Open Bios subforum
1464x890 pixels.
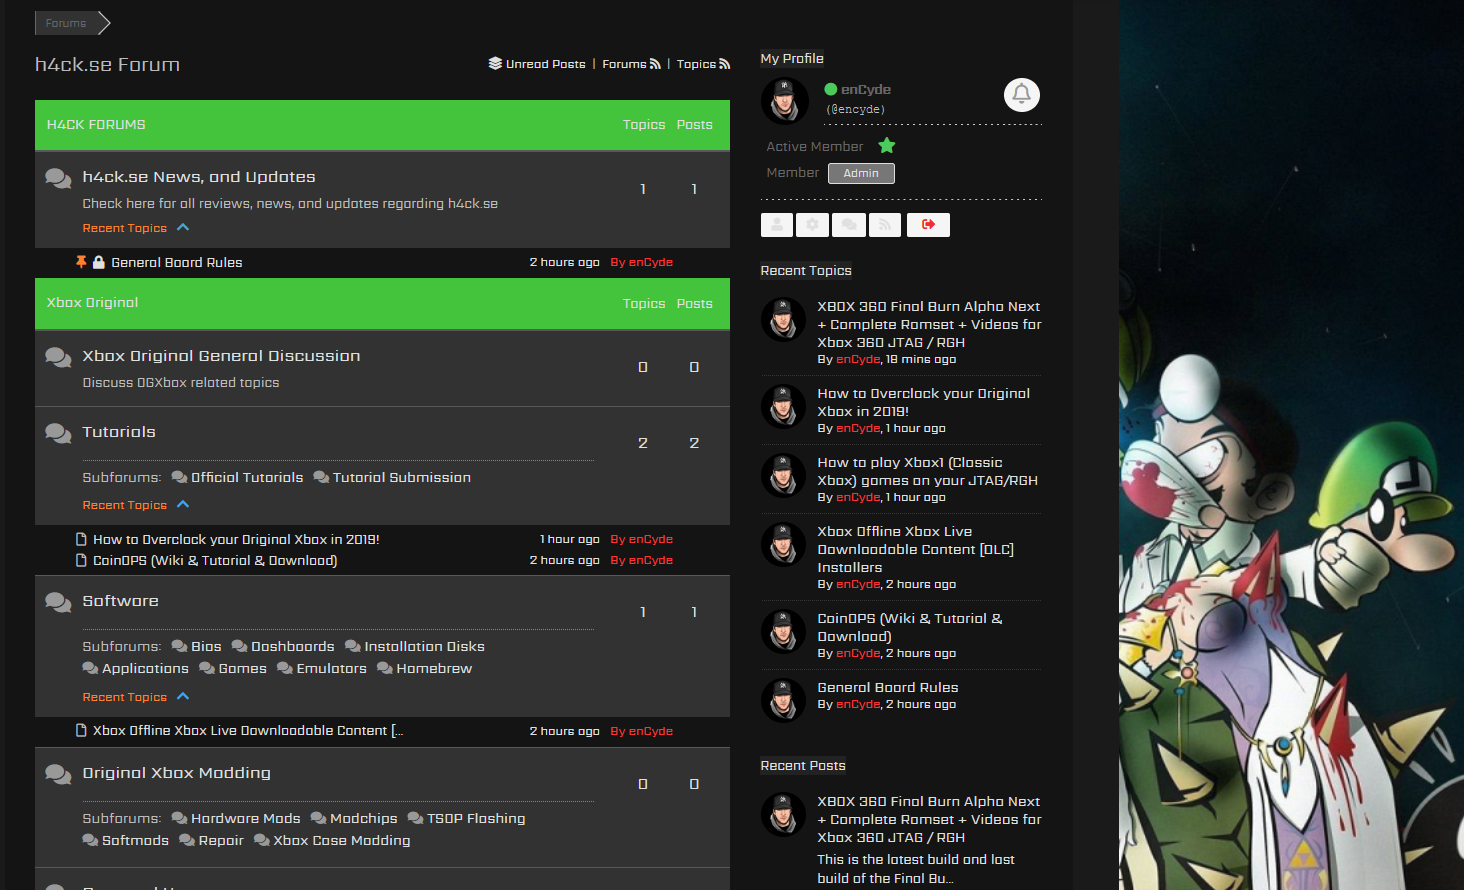point(206,647)
